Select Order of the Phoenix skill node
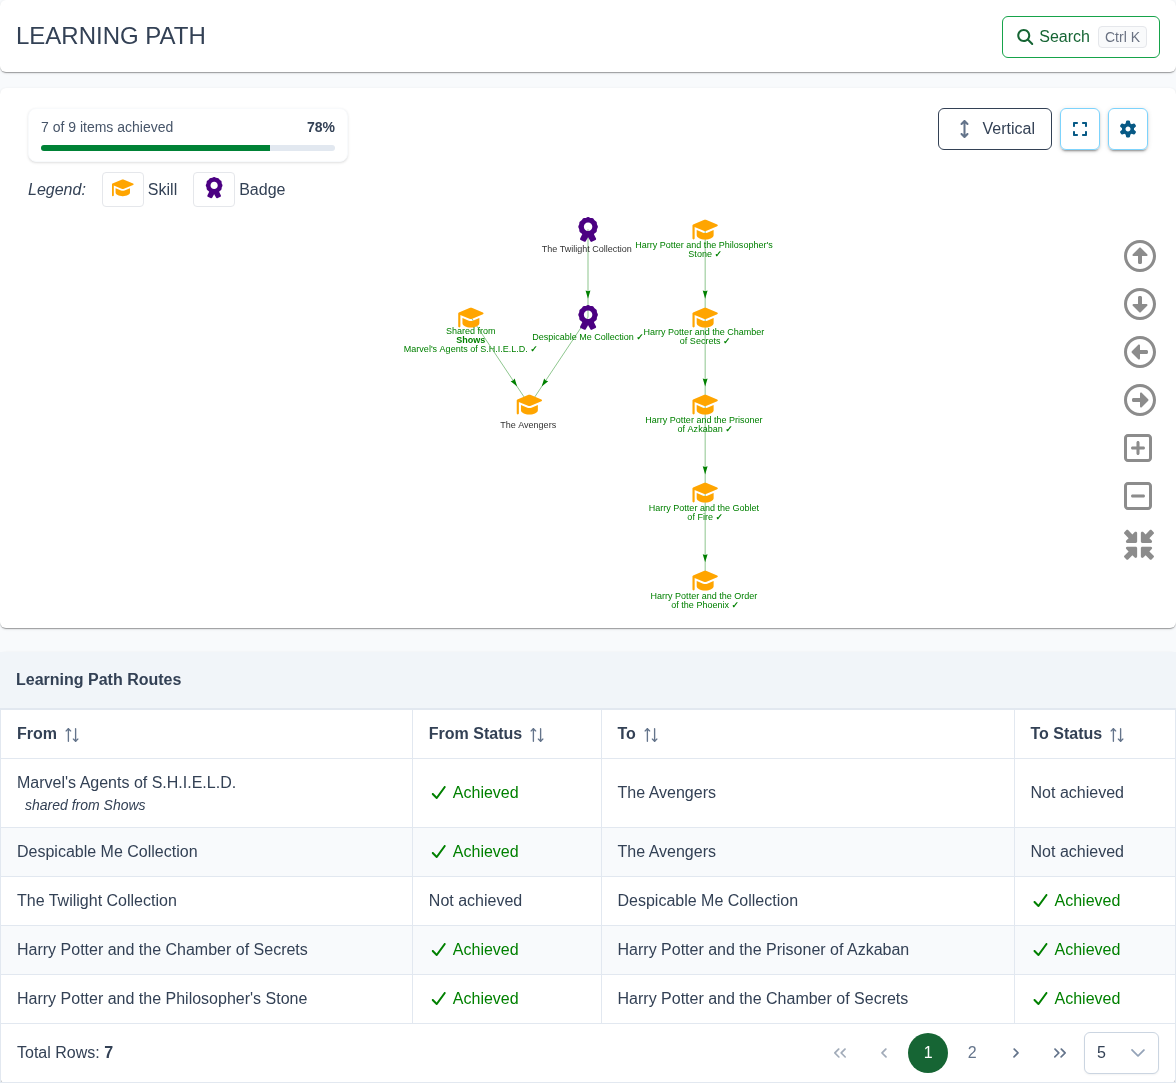This screenshot has height=1083, width=1176. [x=705, y=581]
